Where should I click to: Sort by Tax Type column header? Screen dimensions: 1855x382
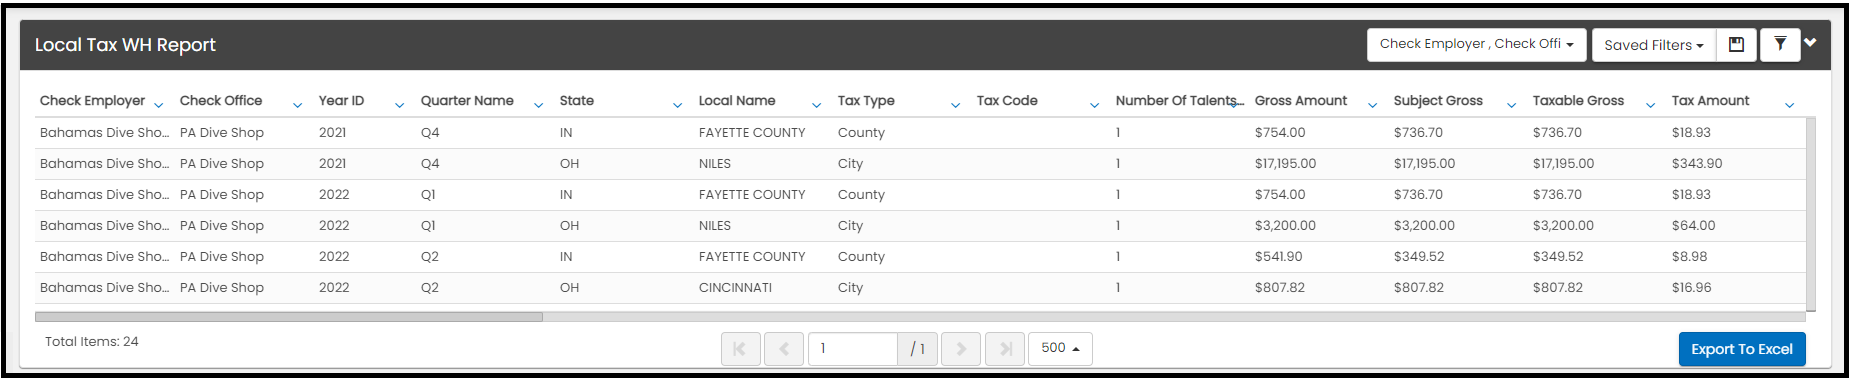[866, 101]
